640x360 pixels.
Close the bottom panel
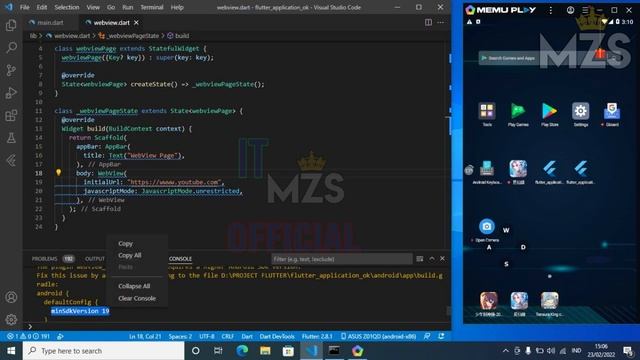(x=442, y=259)
